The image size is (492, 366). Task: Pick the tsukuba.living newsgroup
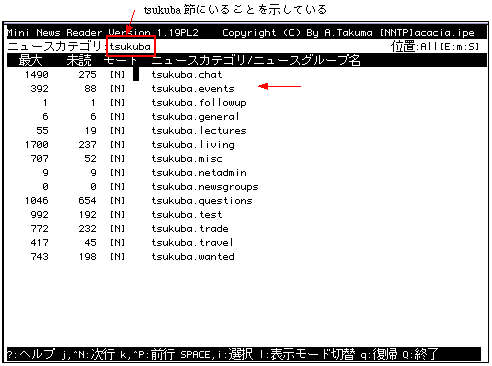point(193,144)
